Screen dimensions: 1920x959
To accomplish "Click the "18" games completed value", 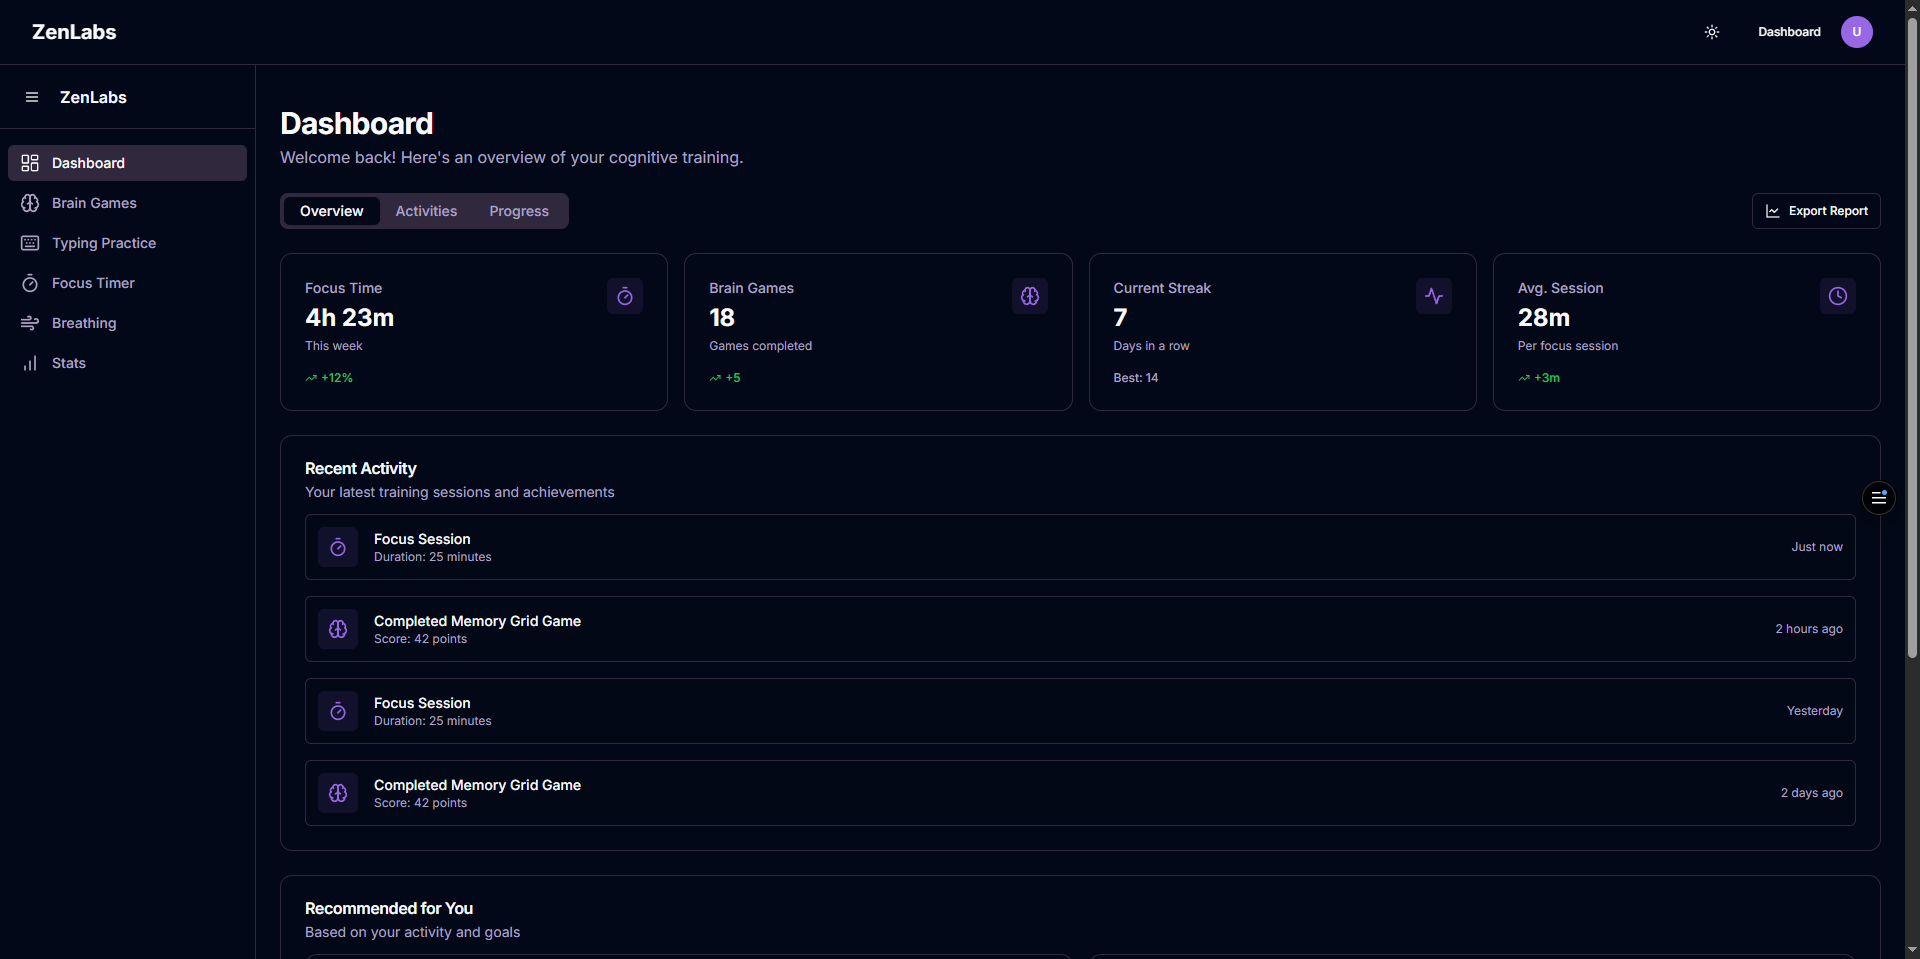I will pyautogui.click(x=722, y=318).
